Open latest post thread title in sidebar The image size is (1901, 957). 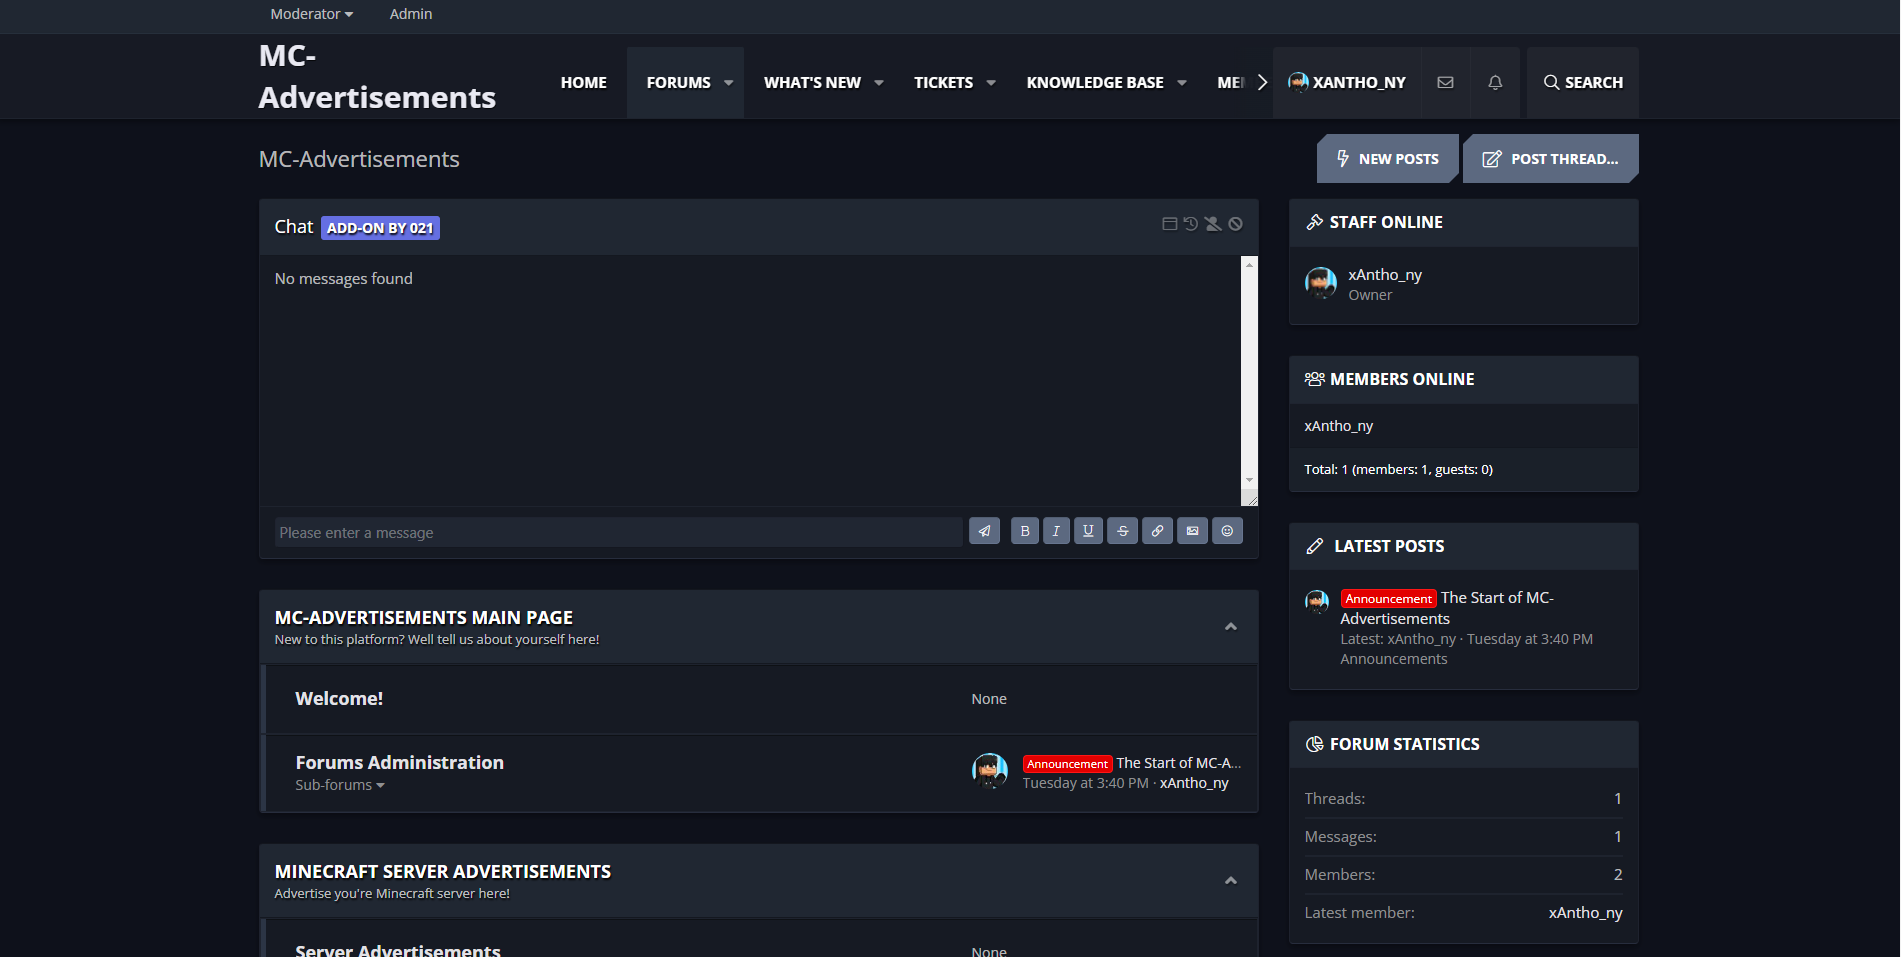[x=1446, y=608]
